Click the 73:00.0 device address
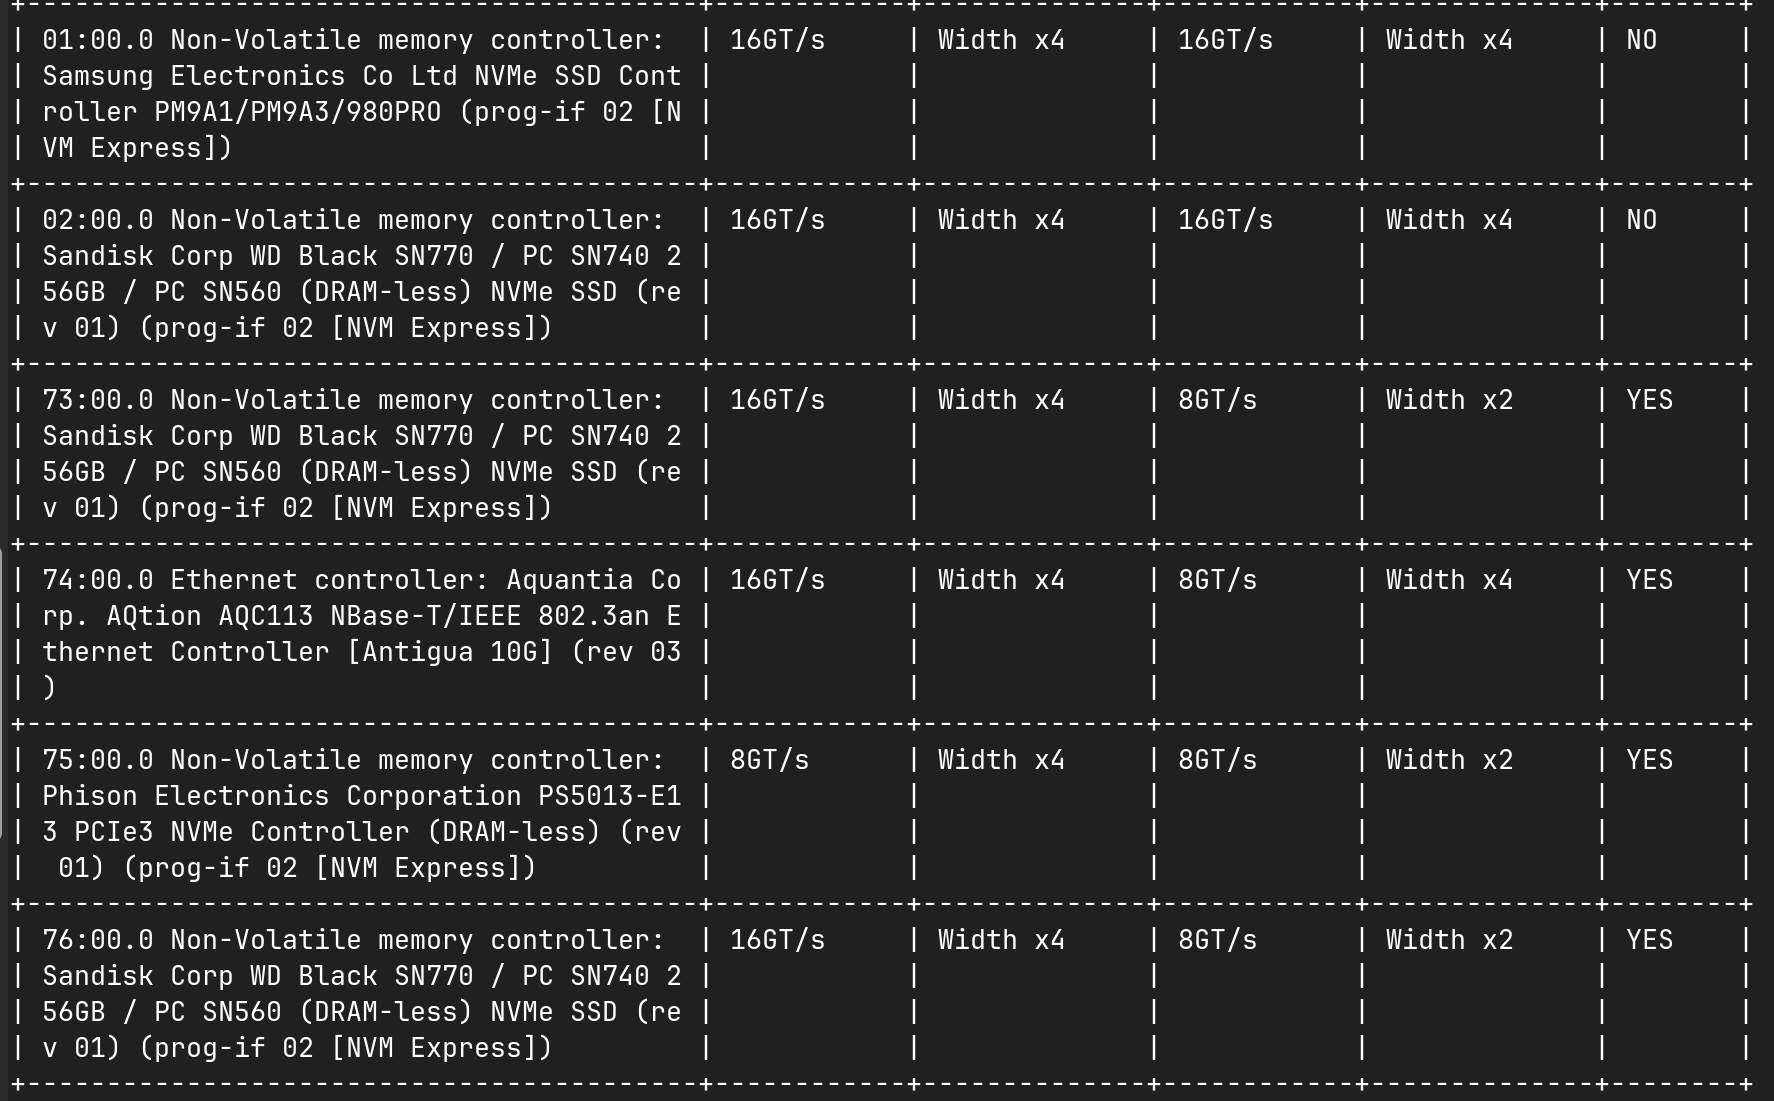The width and height of the screenshot is (1774, 1101). [98, 400]
